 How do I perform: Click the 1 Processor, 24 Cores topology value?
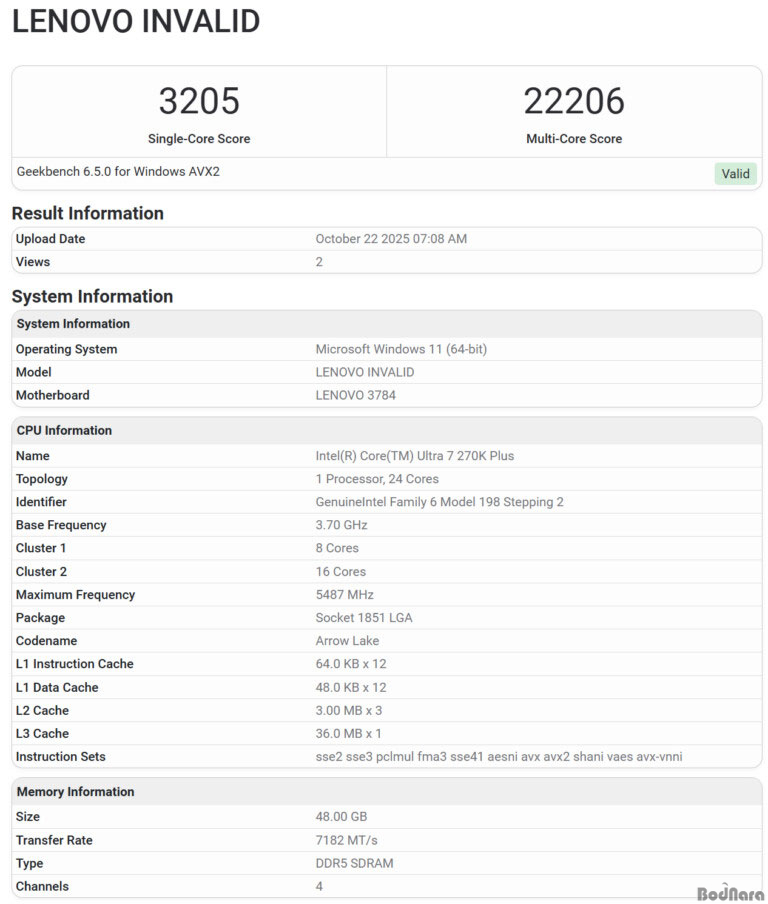tap(377, 479)
